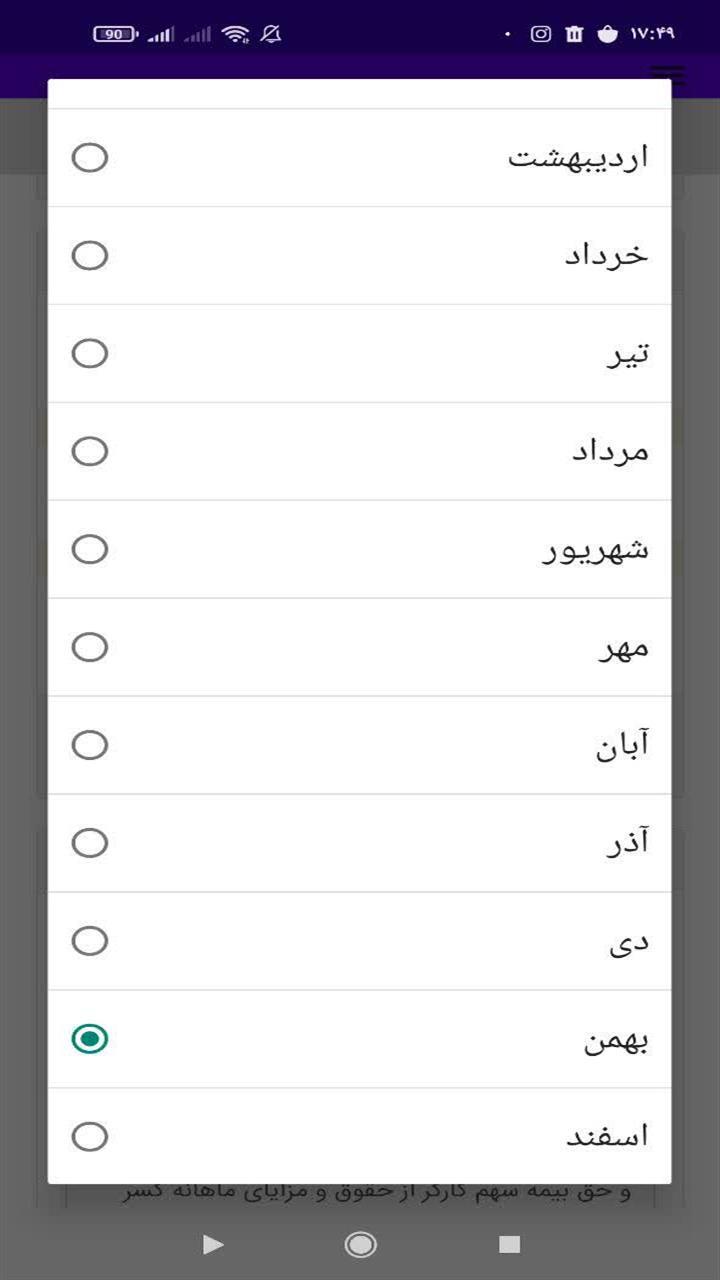Tap the Android back navigation triangle
Viewport: 720px width, 1280px height.
tap(212, 1244)
